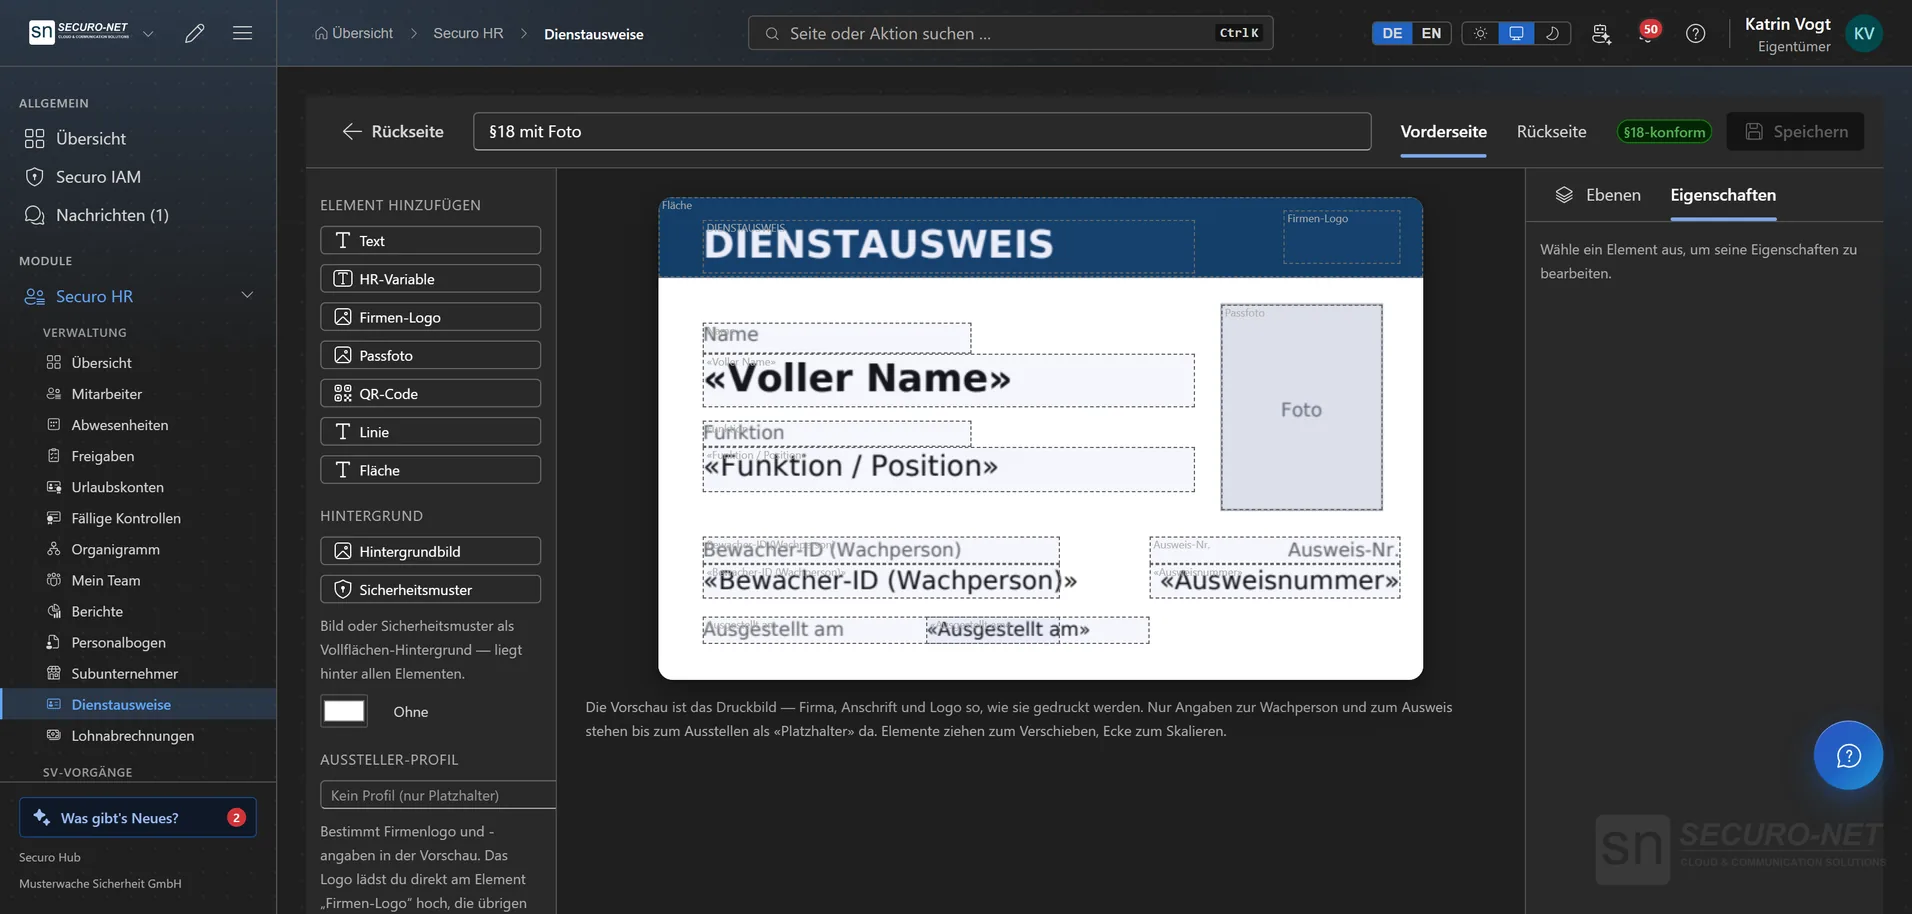The width and height of the screenshot is (1912, 914).
Task: Add a QR-Code element
Action: pyautogui.click(x=430, y=393)
